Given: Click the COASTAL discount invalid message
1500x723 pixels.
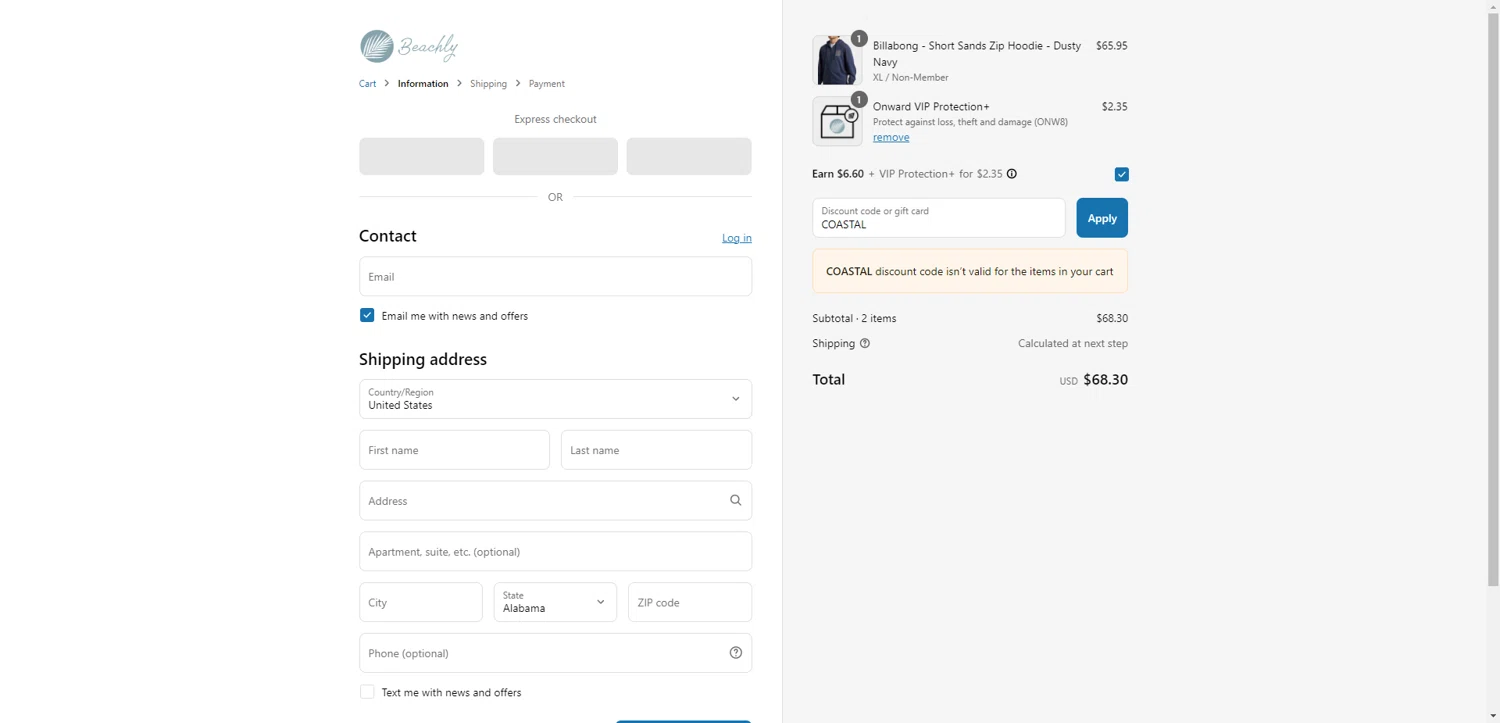Looking at the screenshot, I should point(970,271).
